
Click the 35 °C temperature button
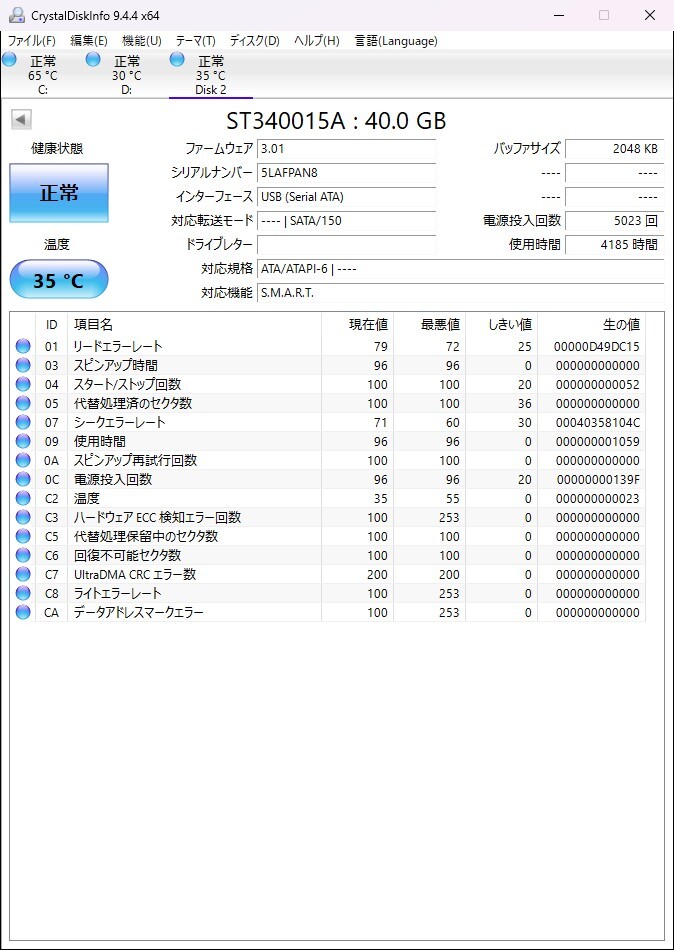pyautogui.click(x=59, y=279)
